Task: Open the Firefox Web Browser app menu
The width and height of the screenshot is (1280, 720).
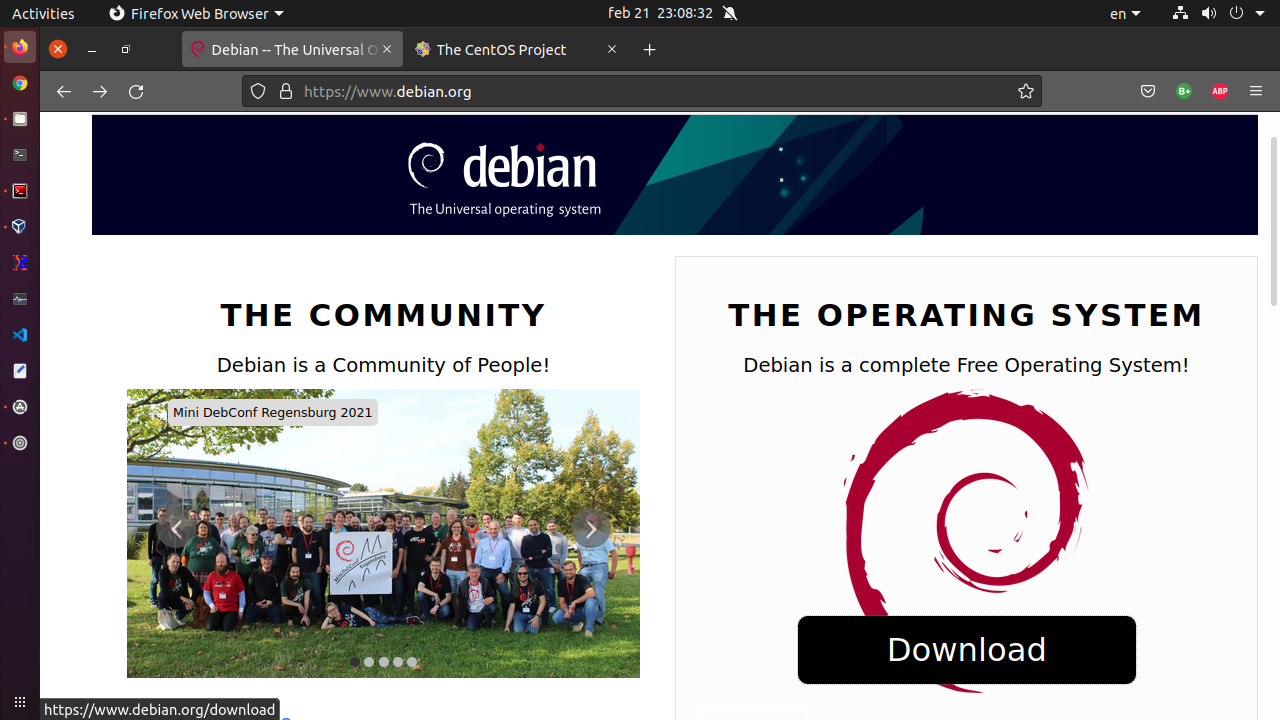Action: click(196, 13)
